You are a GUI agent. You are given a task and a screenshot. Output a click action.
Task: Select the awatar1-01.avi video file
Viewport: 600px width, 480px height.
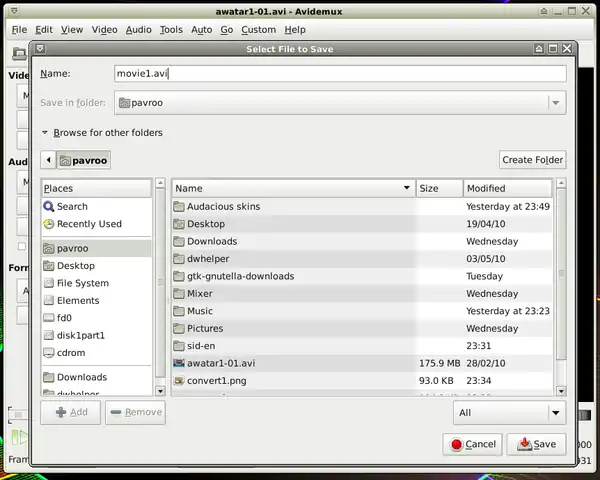point(220,363)
